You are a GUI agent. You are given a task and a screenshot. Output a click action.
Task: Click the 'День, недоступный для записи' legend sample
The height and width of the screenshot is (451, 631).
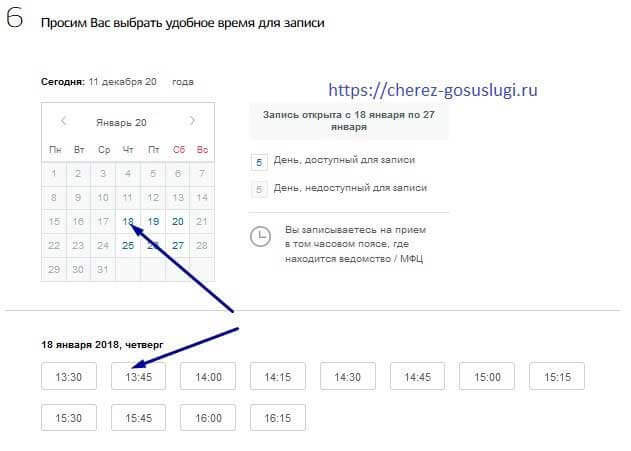point(259,189)
